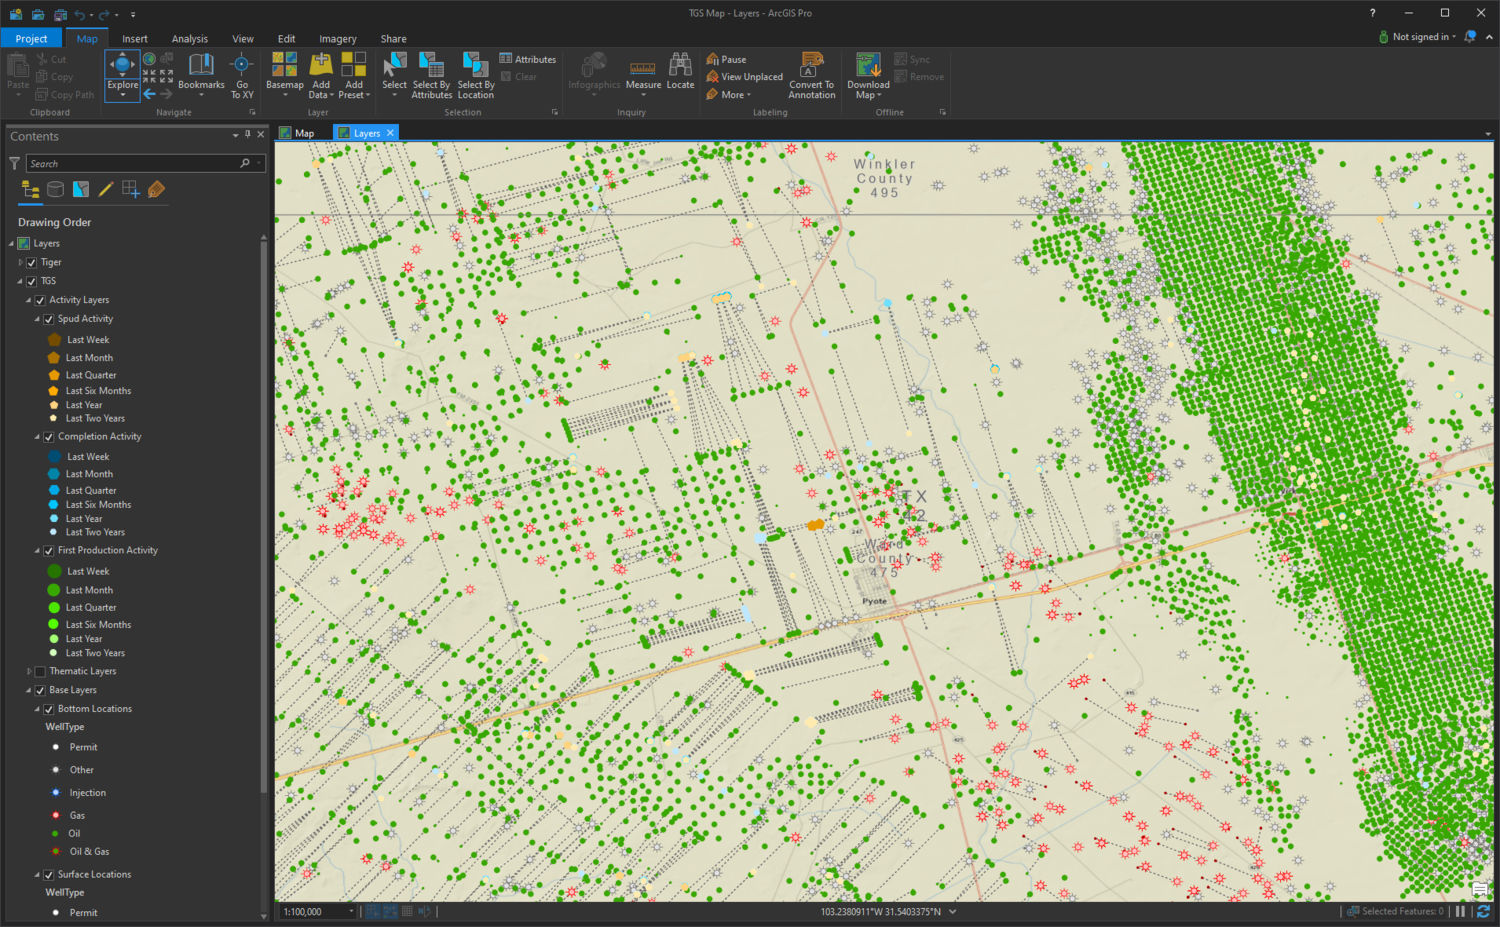The width and height of the screenshot is (1500, 927).
Task: Toggle Bottom Locations layer checkbox
Action: click(48, 709)
